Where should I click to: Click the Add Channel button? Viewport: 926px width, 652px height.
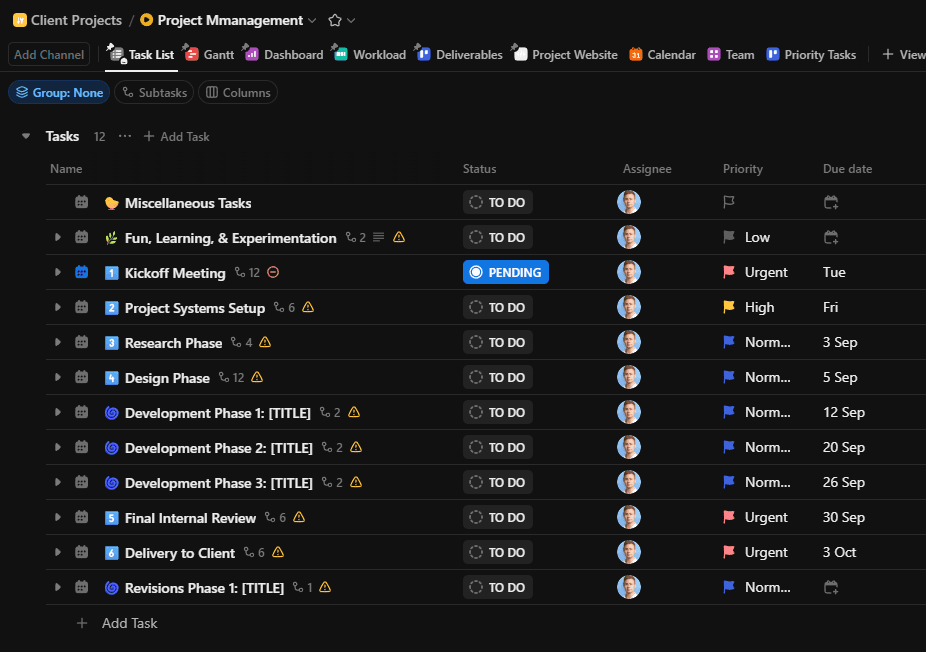point(49,54)
